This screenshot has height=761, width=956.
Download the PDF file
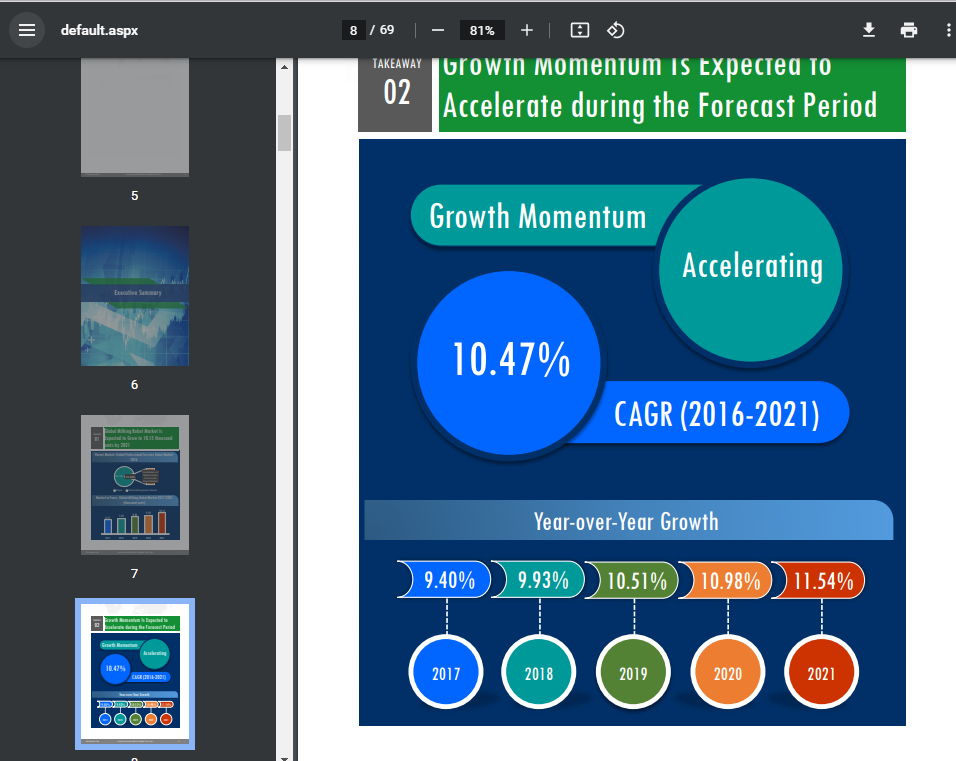click(x=869, y=30)
